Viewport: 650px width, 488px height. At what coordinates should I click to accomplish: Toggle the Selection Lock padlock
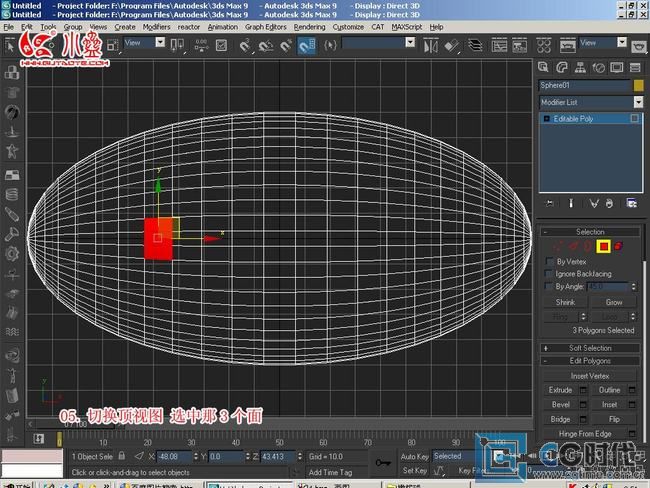[x=121, y=456]
